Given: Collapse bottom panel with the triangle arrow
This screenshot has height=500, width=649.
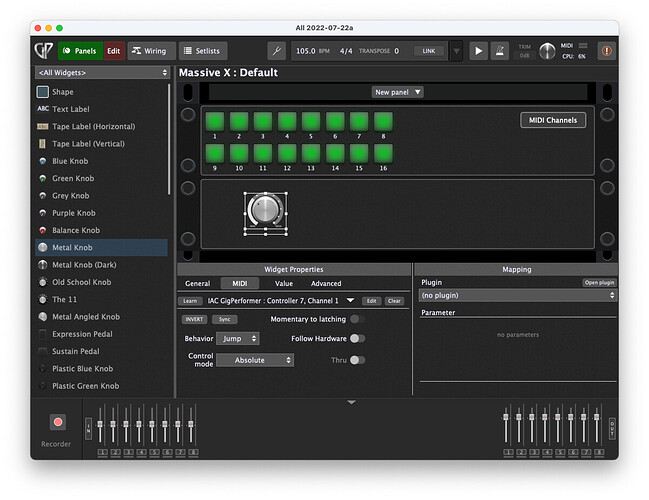Looking at the screenshot, I should 351,402.
